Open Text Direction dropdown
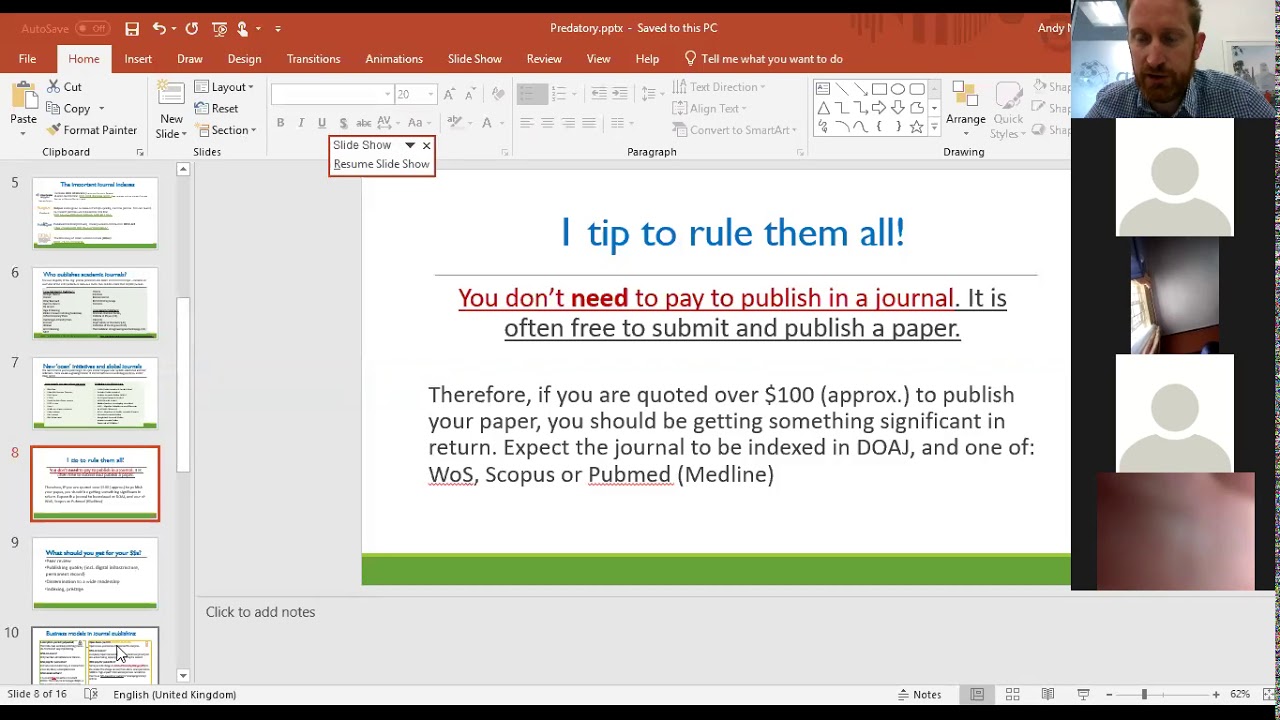 pos(719,87)
